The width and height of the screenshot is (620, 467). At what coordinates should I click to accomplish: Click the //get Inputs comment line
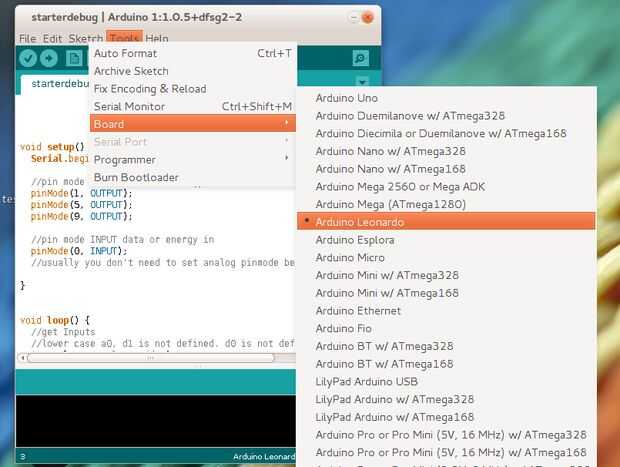pyautogui.click(x=63, y=332)
